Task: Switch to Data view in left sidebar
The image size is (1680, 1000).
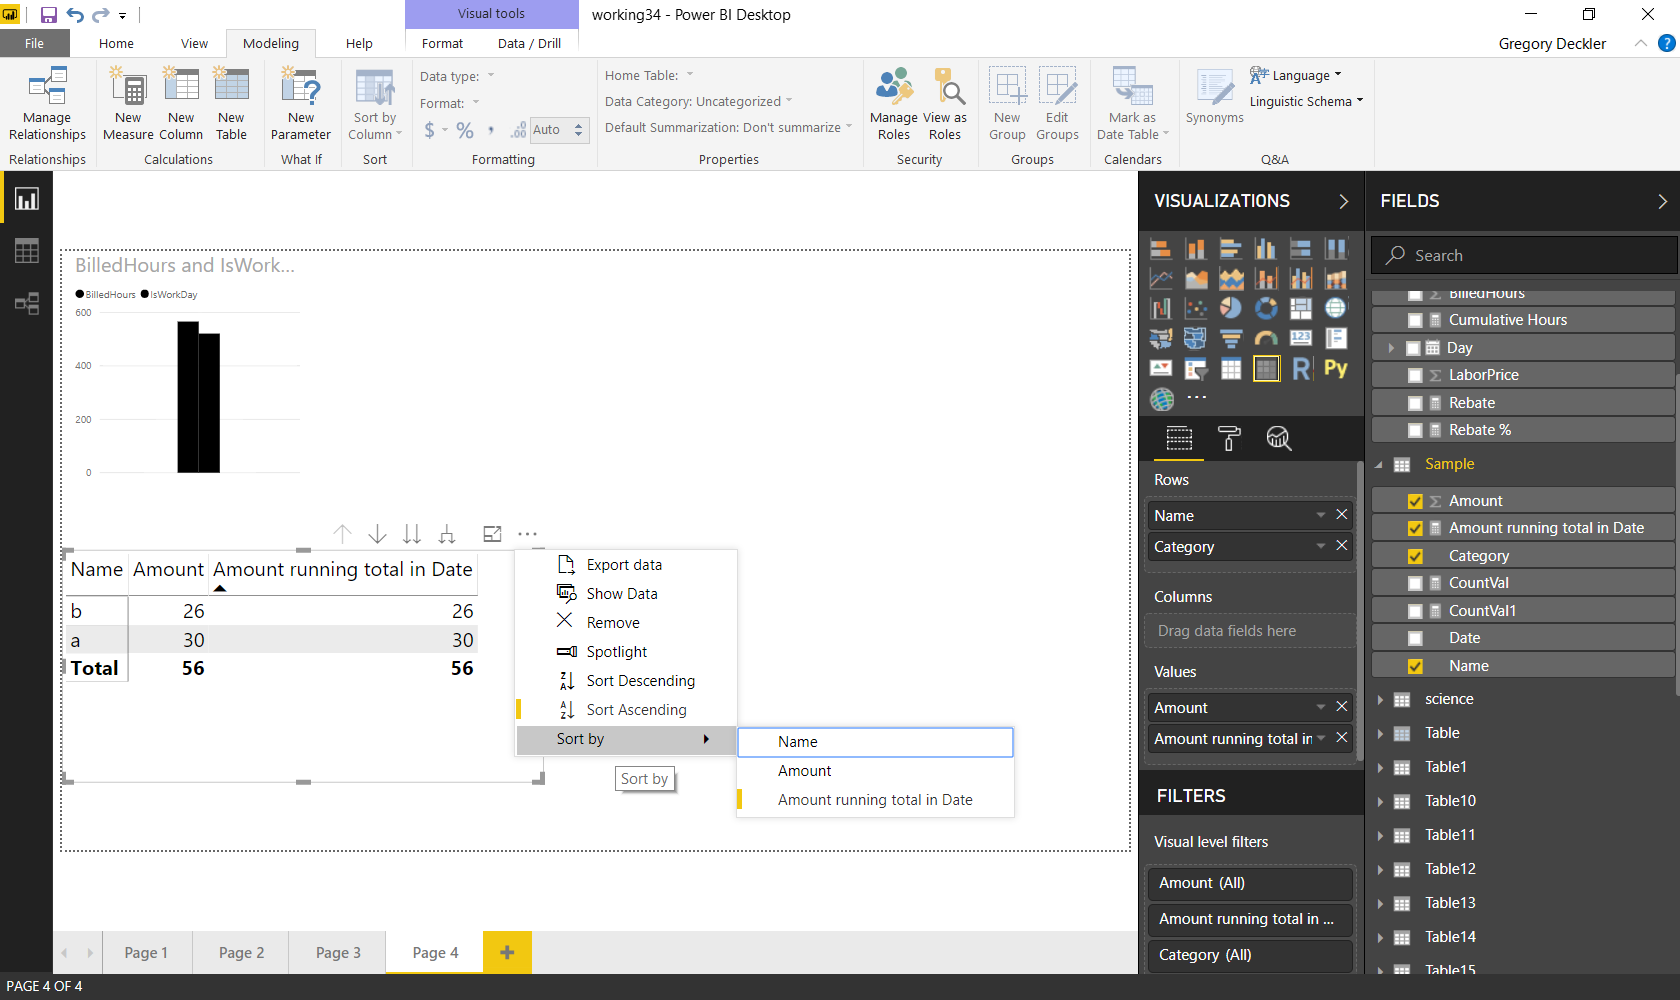Action: [27, 251]
